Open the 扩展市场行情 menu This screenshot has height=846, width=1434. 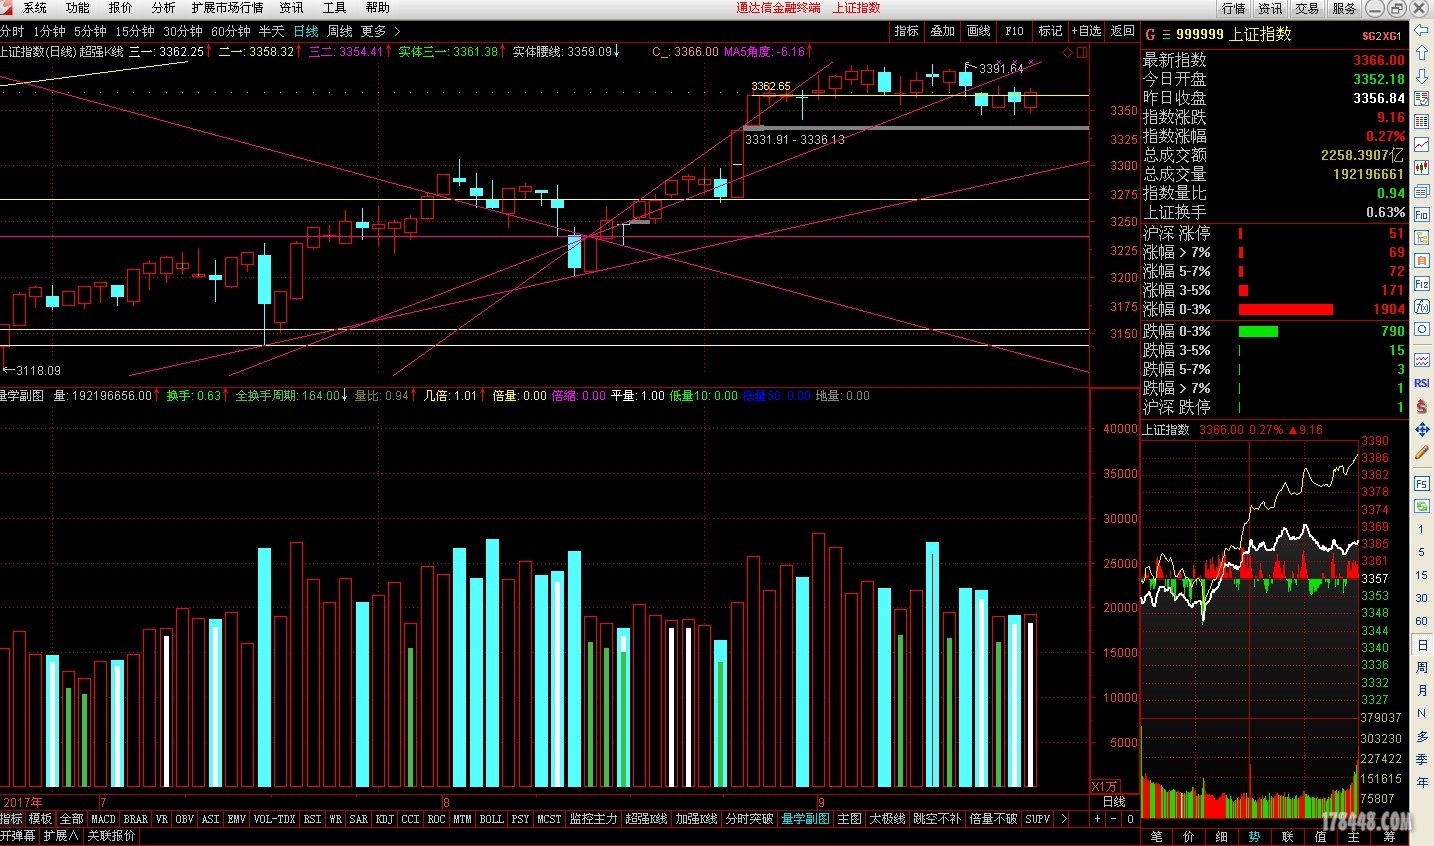click(227, 8)
